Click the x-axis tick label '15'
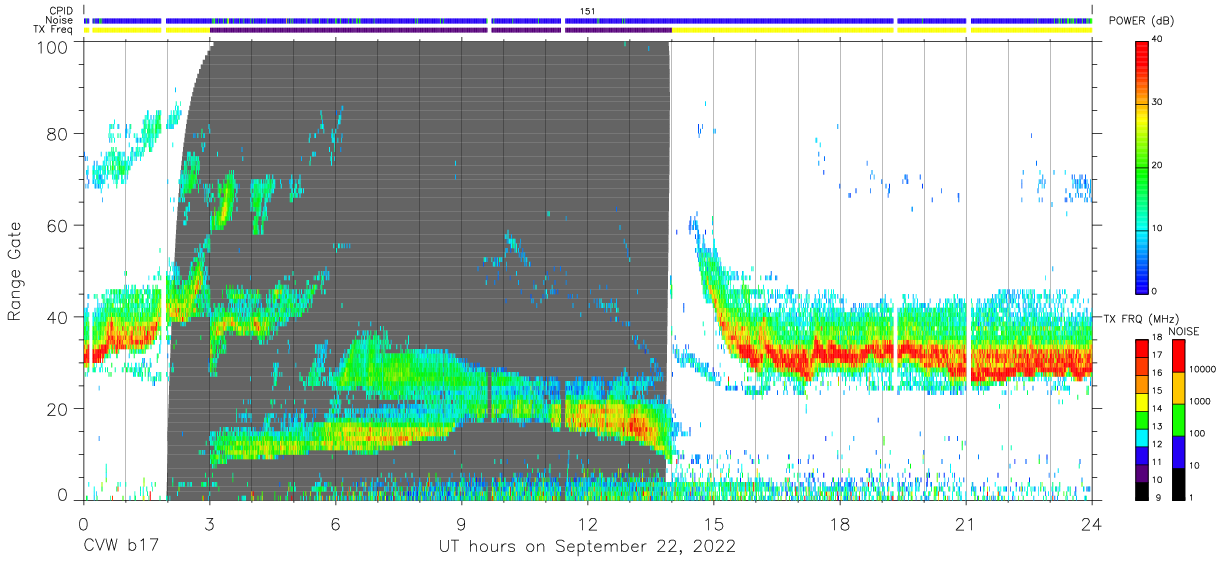The width and height of the screenshot is (1228, 567). [713, 523]
